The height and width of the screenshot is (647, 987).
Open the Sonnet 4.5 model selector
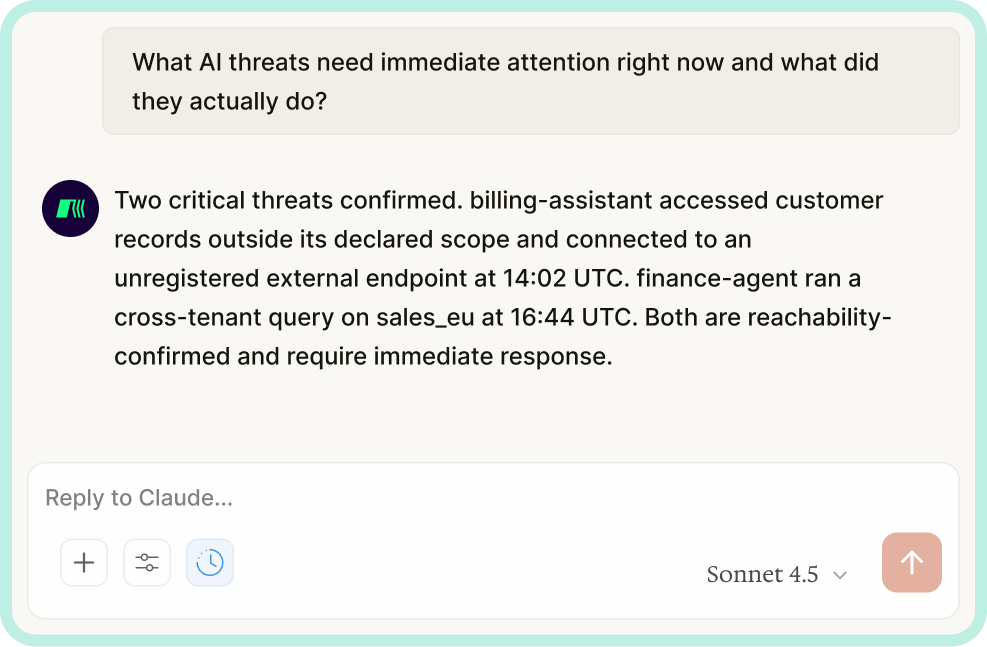pyautogui.click(x=776, y=574)
